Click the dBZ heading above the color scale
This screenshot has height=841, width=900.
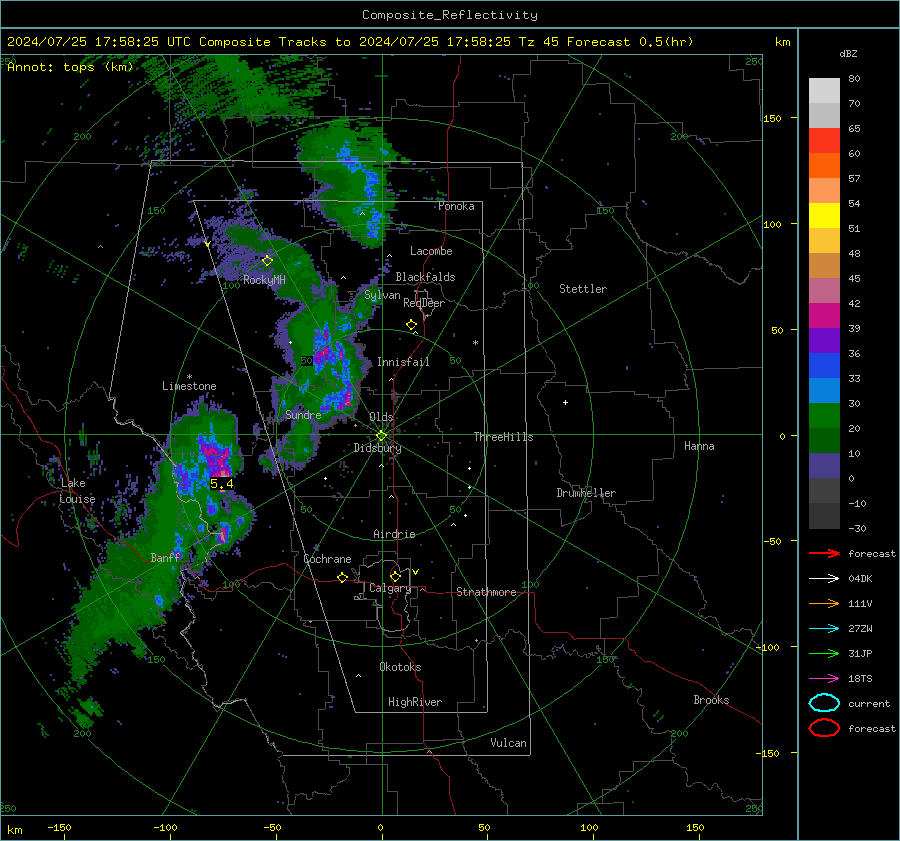(848, 53)
